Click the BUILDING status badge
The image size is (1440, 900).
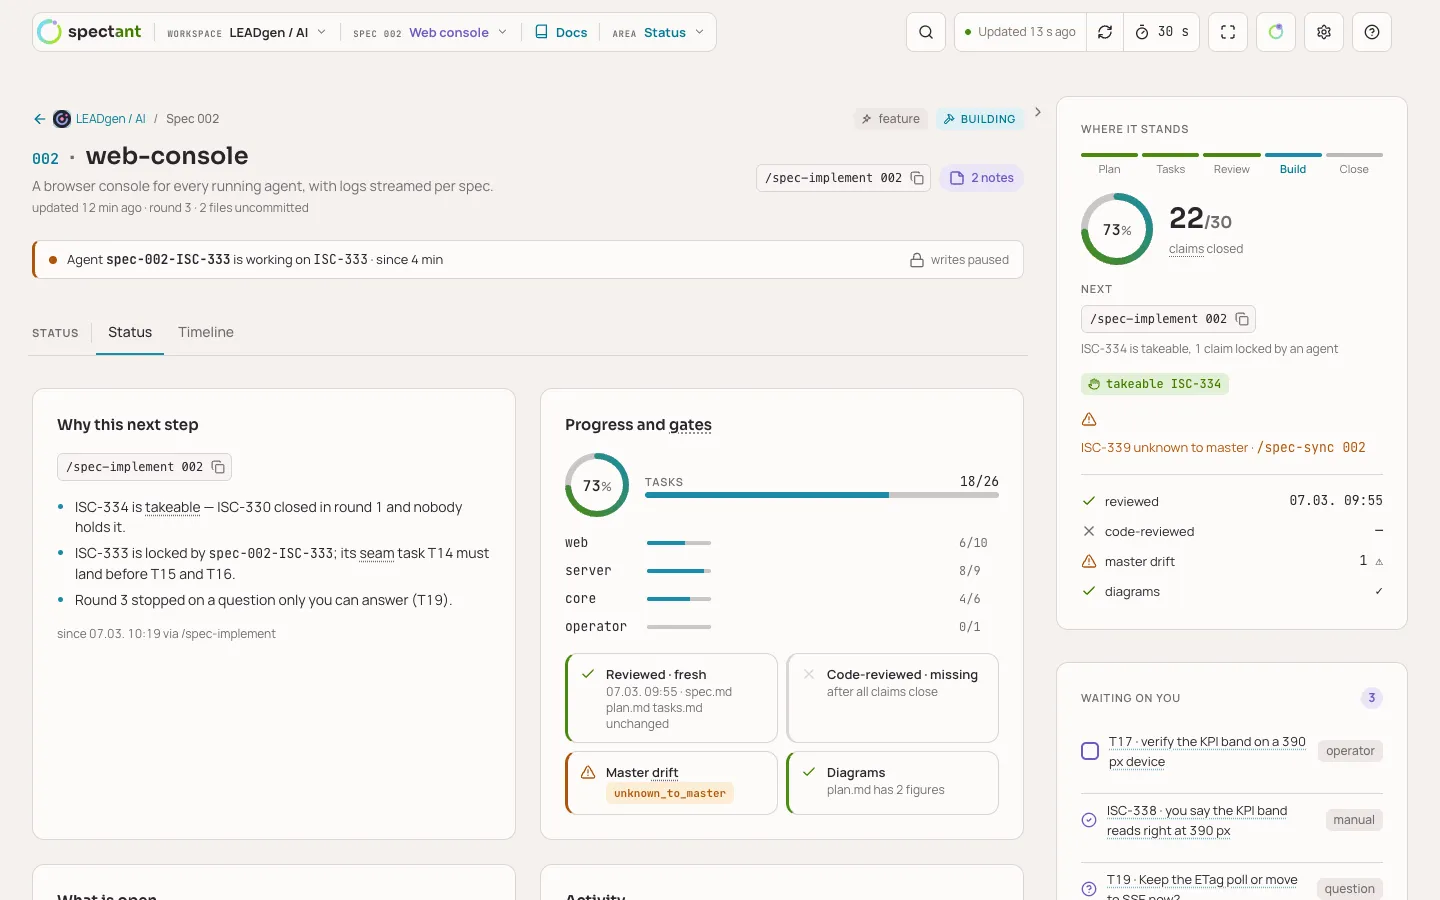point(980,119)
